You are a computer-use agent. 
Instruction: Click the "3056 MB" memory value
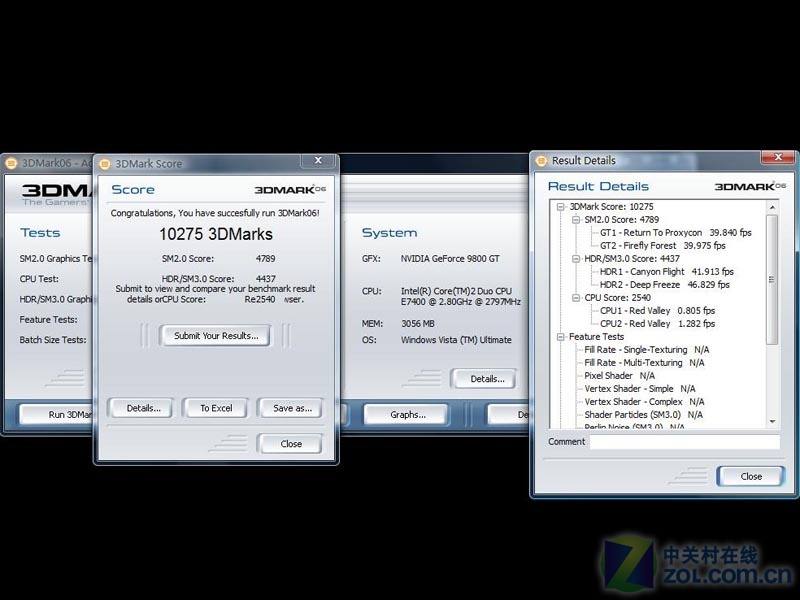[418, 323]
